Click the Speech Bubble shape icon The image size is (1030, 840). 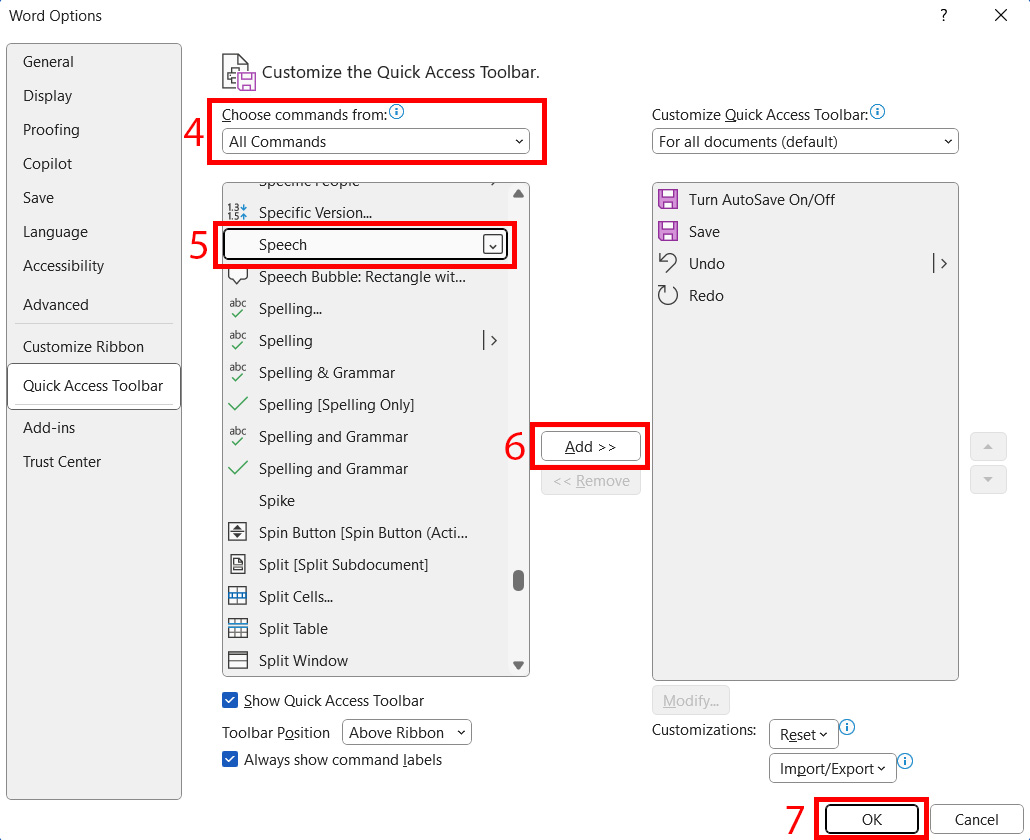pos(237,276)
